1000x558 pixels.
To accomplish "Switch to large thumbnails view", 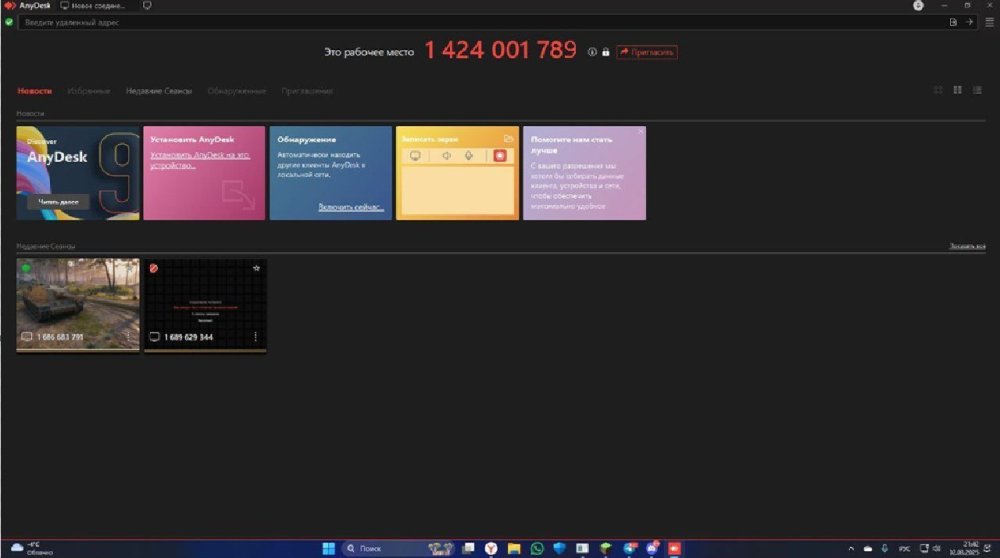I will (938, 91).
